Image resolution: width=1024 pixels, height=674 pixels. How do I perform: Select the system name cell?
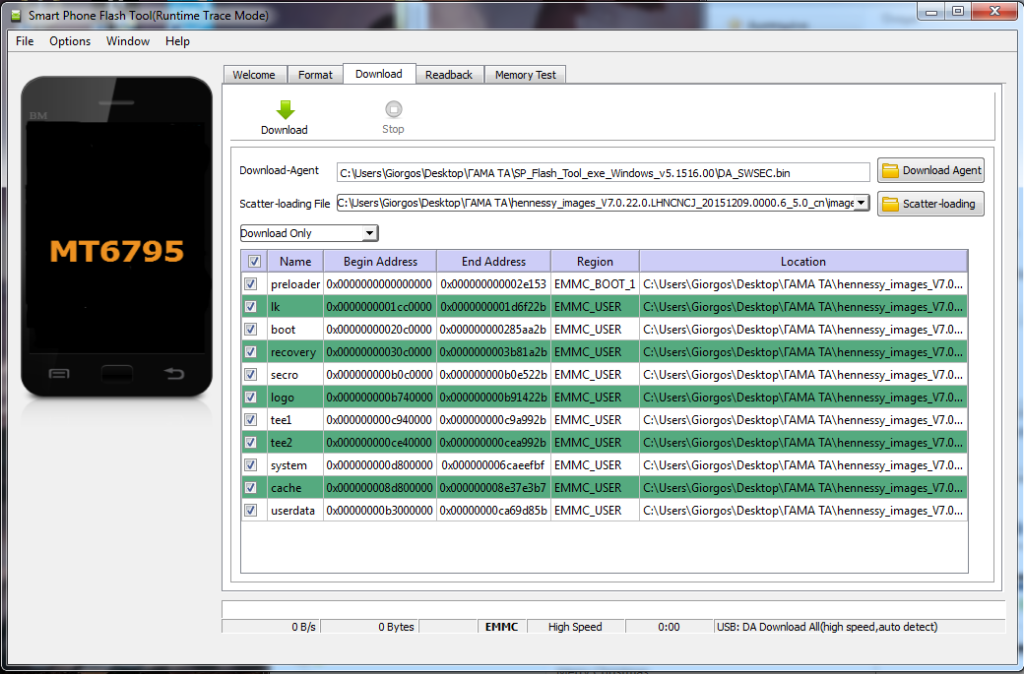click(295, 465)
